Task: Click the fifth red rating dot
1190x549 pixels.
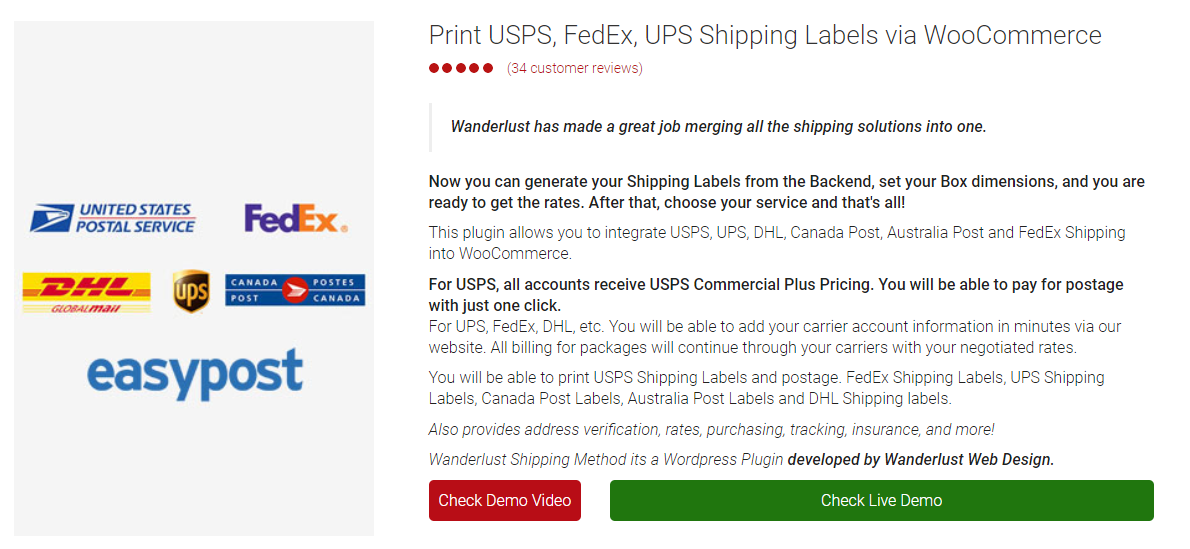Action: (x=487, y=68)
